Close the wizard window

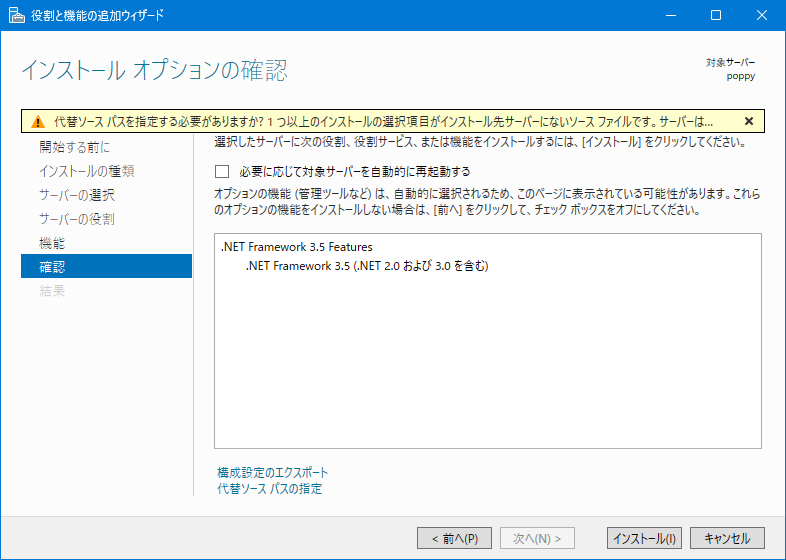pos(762,16)
